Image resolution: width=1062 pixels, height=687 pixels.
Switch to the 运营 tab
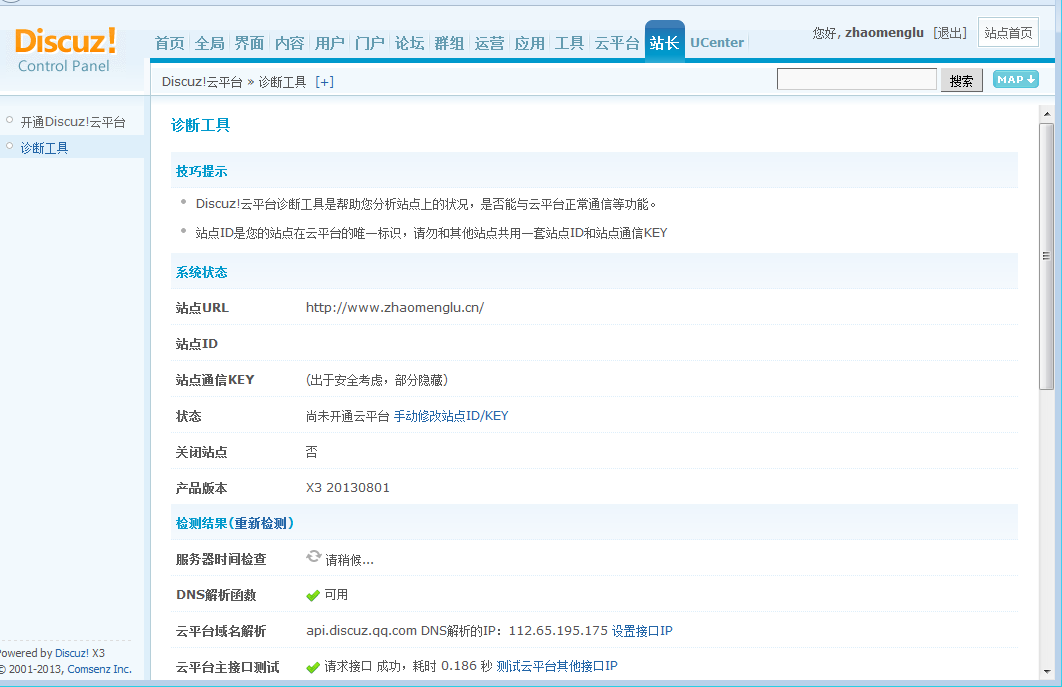click(489, 43)
